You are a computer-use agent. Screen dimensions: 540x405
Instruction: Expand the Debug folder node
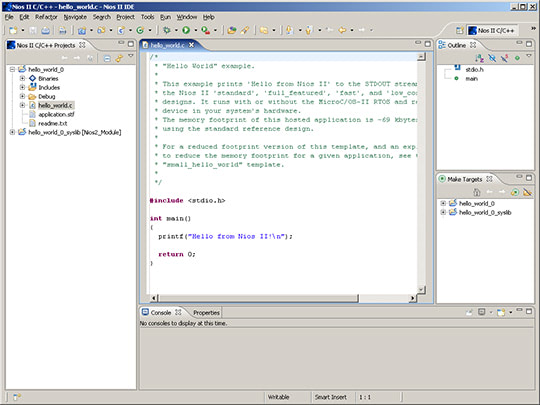click(x=22, y=96)
